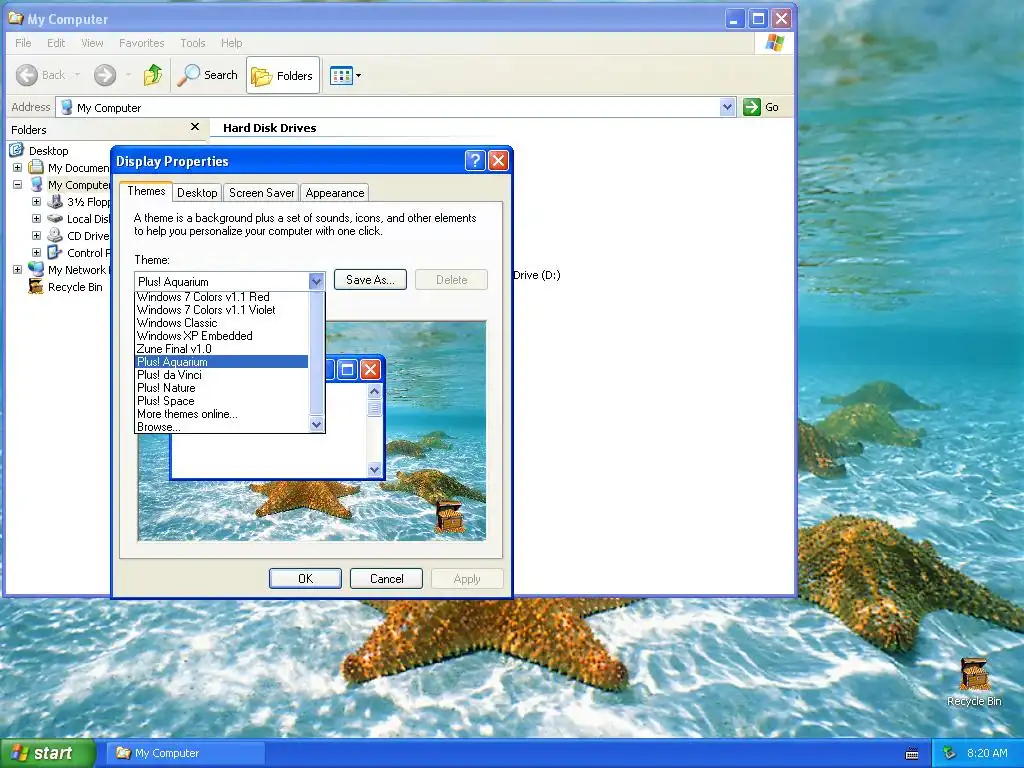Click theme list scrollbar down arrow
This screenshot has height=768, width=1024.
pos(316,424)
